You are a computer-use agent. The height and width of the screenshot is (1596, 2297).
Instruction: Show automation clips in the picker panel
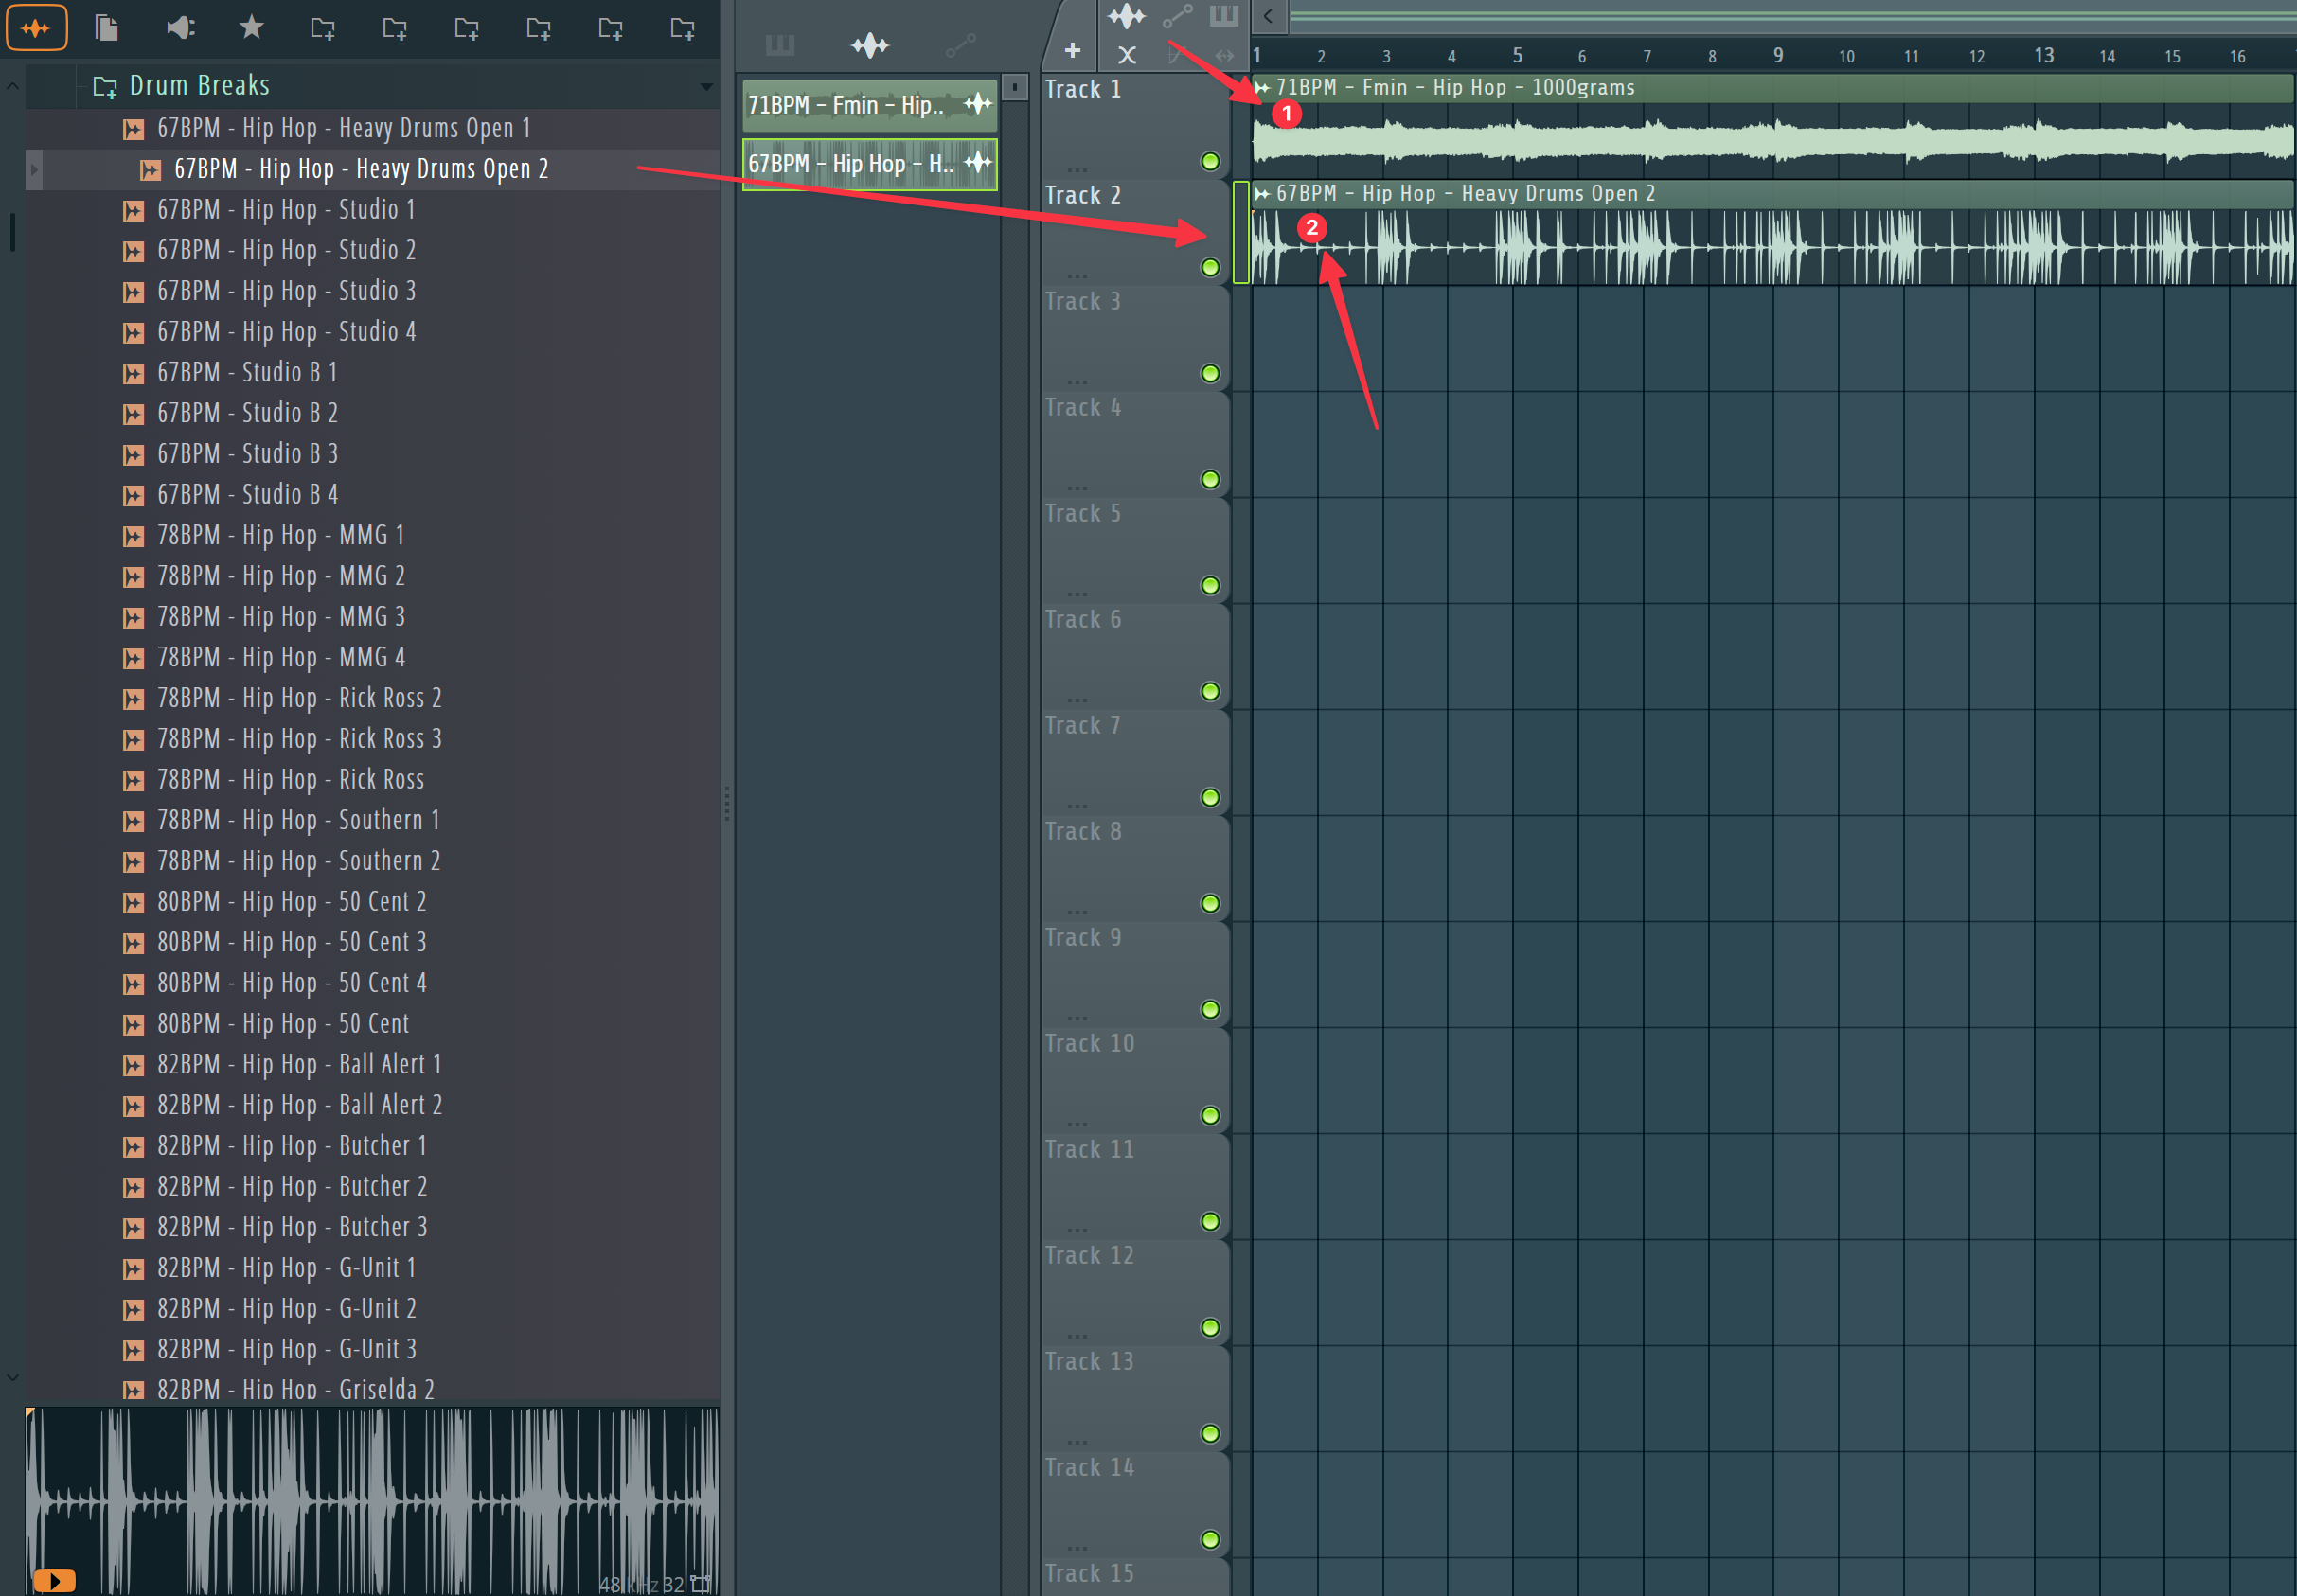pyautogui.click(x=960, y=45)
